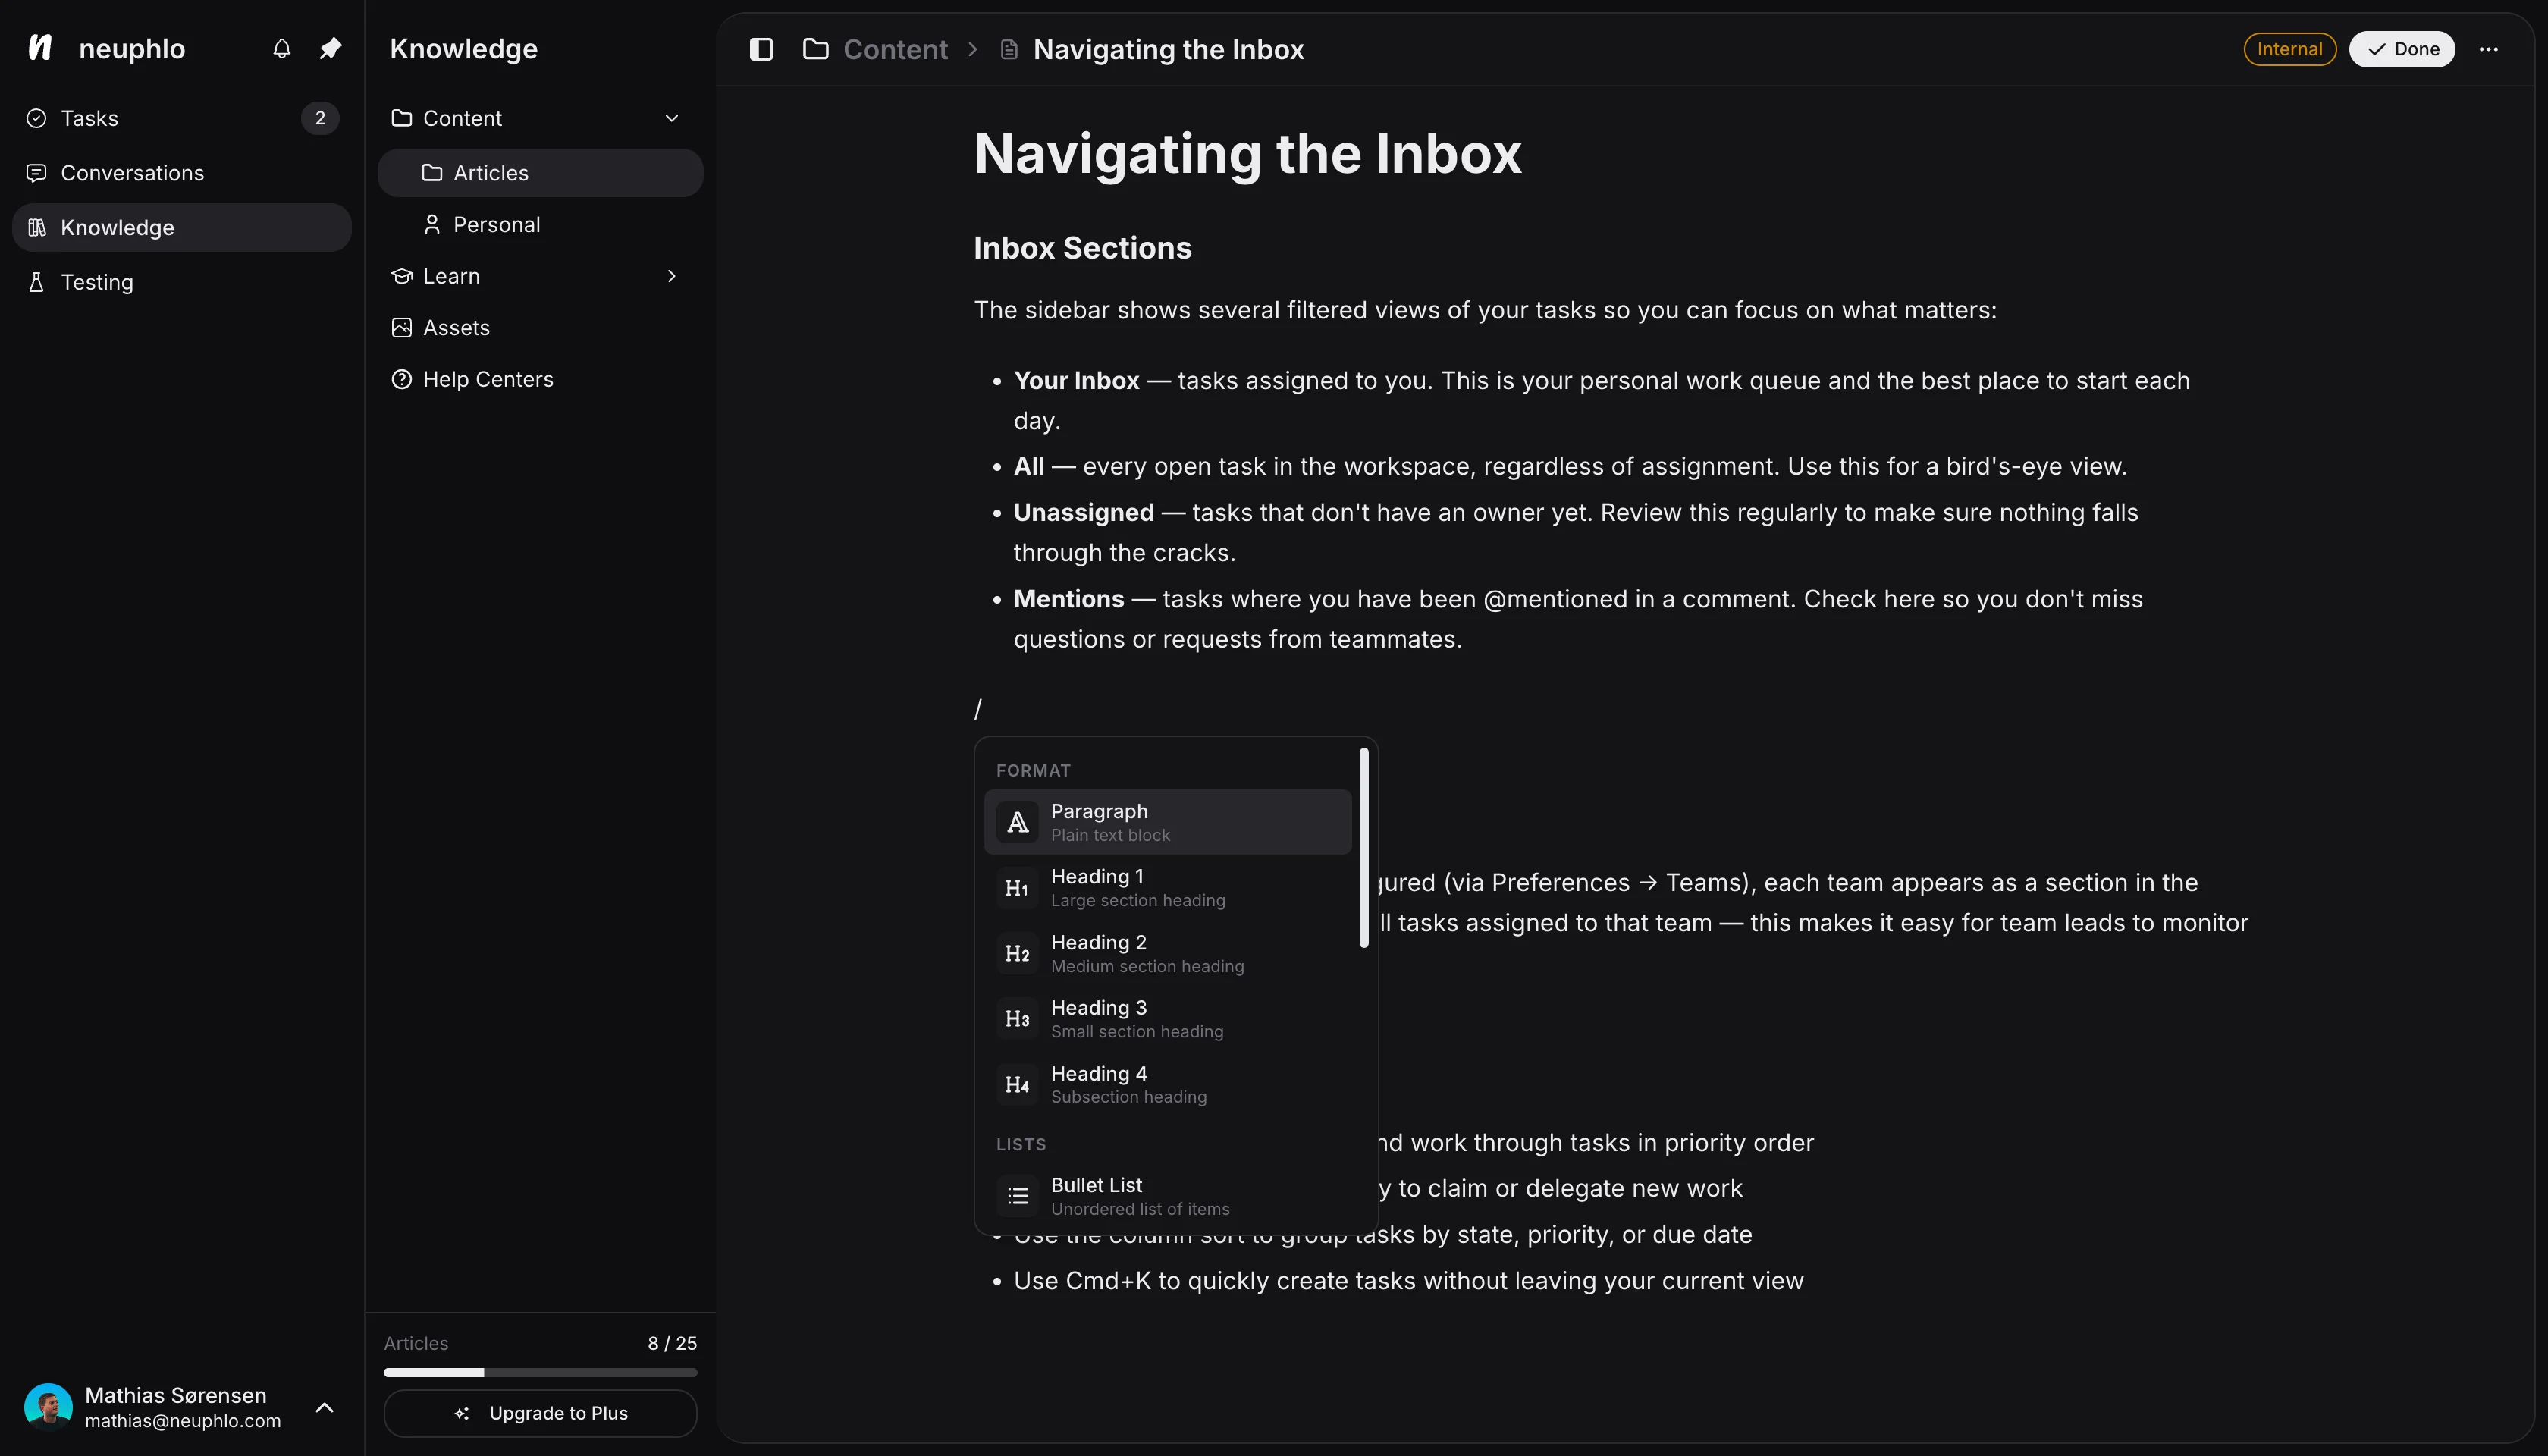
Task: Open Tasks in the left sidebar
Action: [x=90, y=118]
